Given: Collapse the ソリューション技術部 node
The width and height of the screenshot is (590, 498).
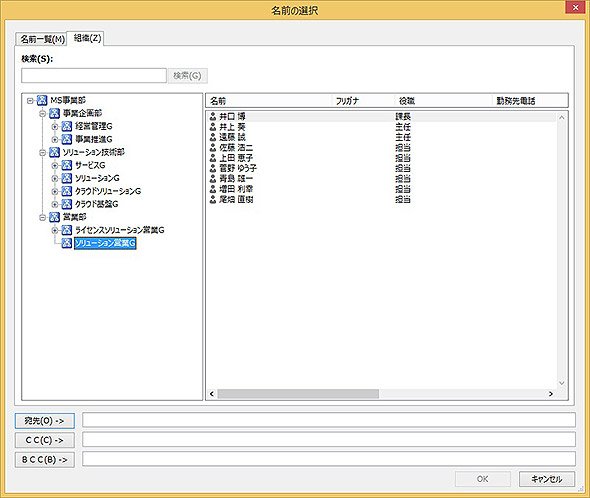Looking at the screenshot, I should (x=43, y=152).
